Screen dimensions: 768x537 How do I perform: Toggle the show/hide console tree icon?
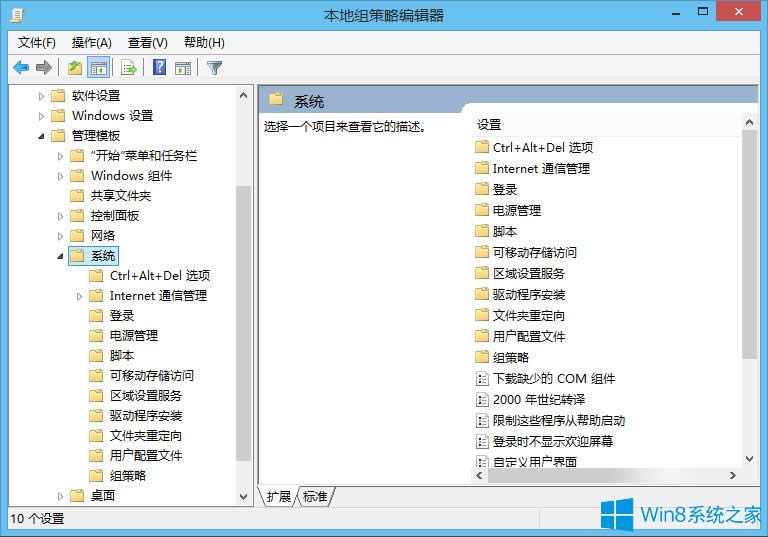[x=99, y=68]
